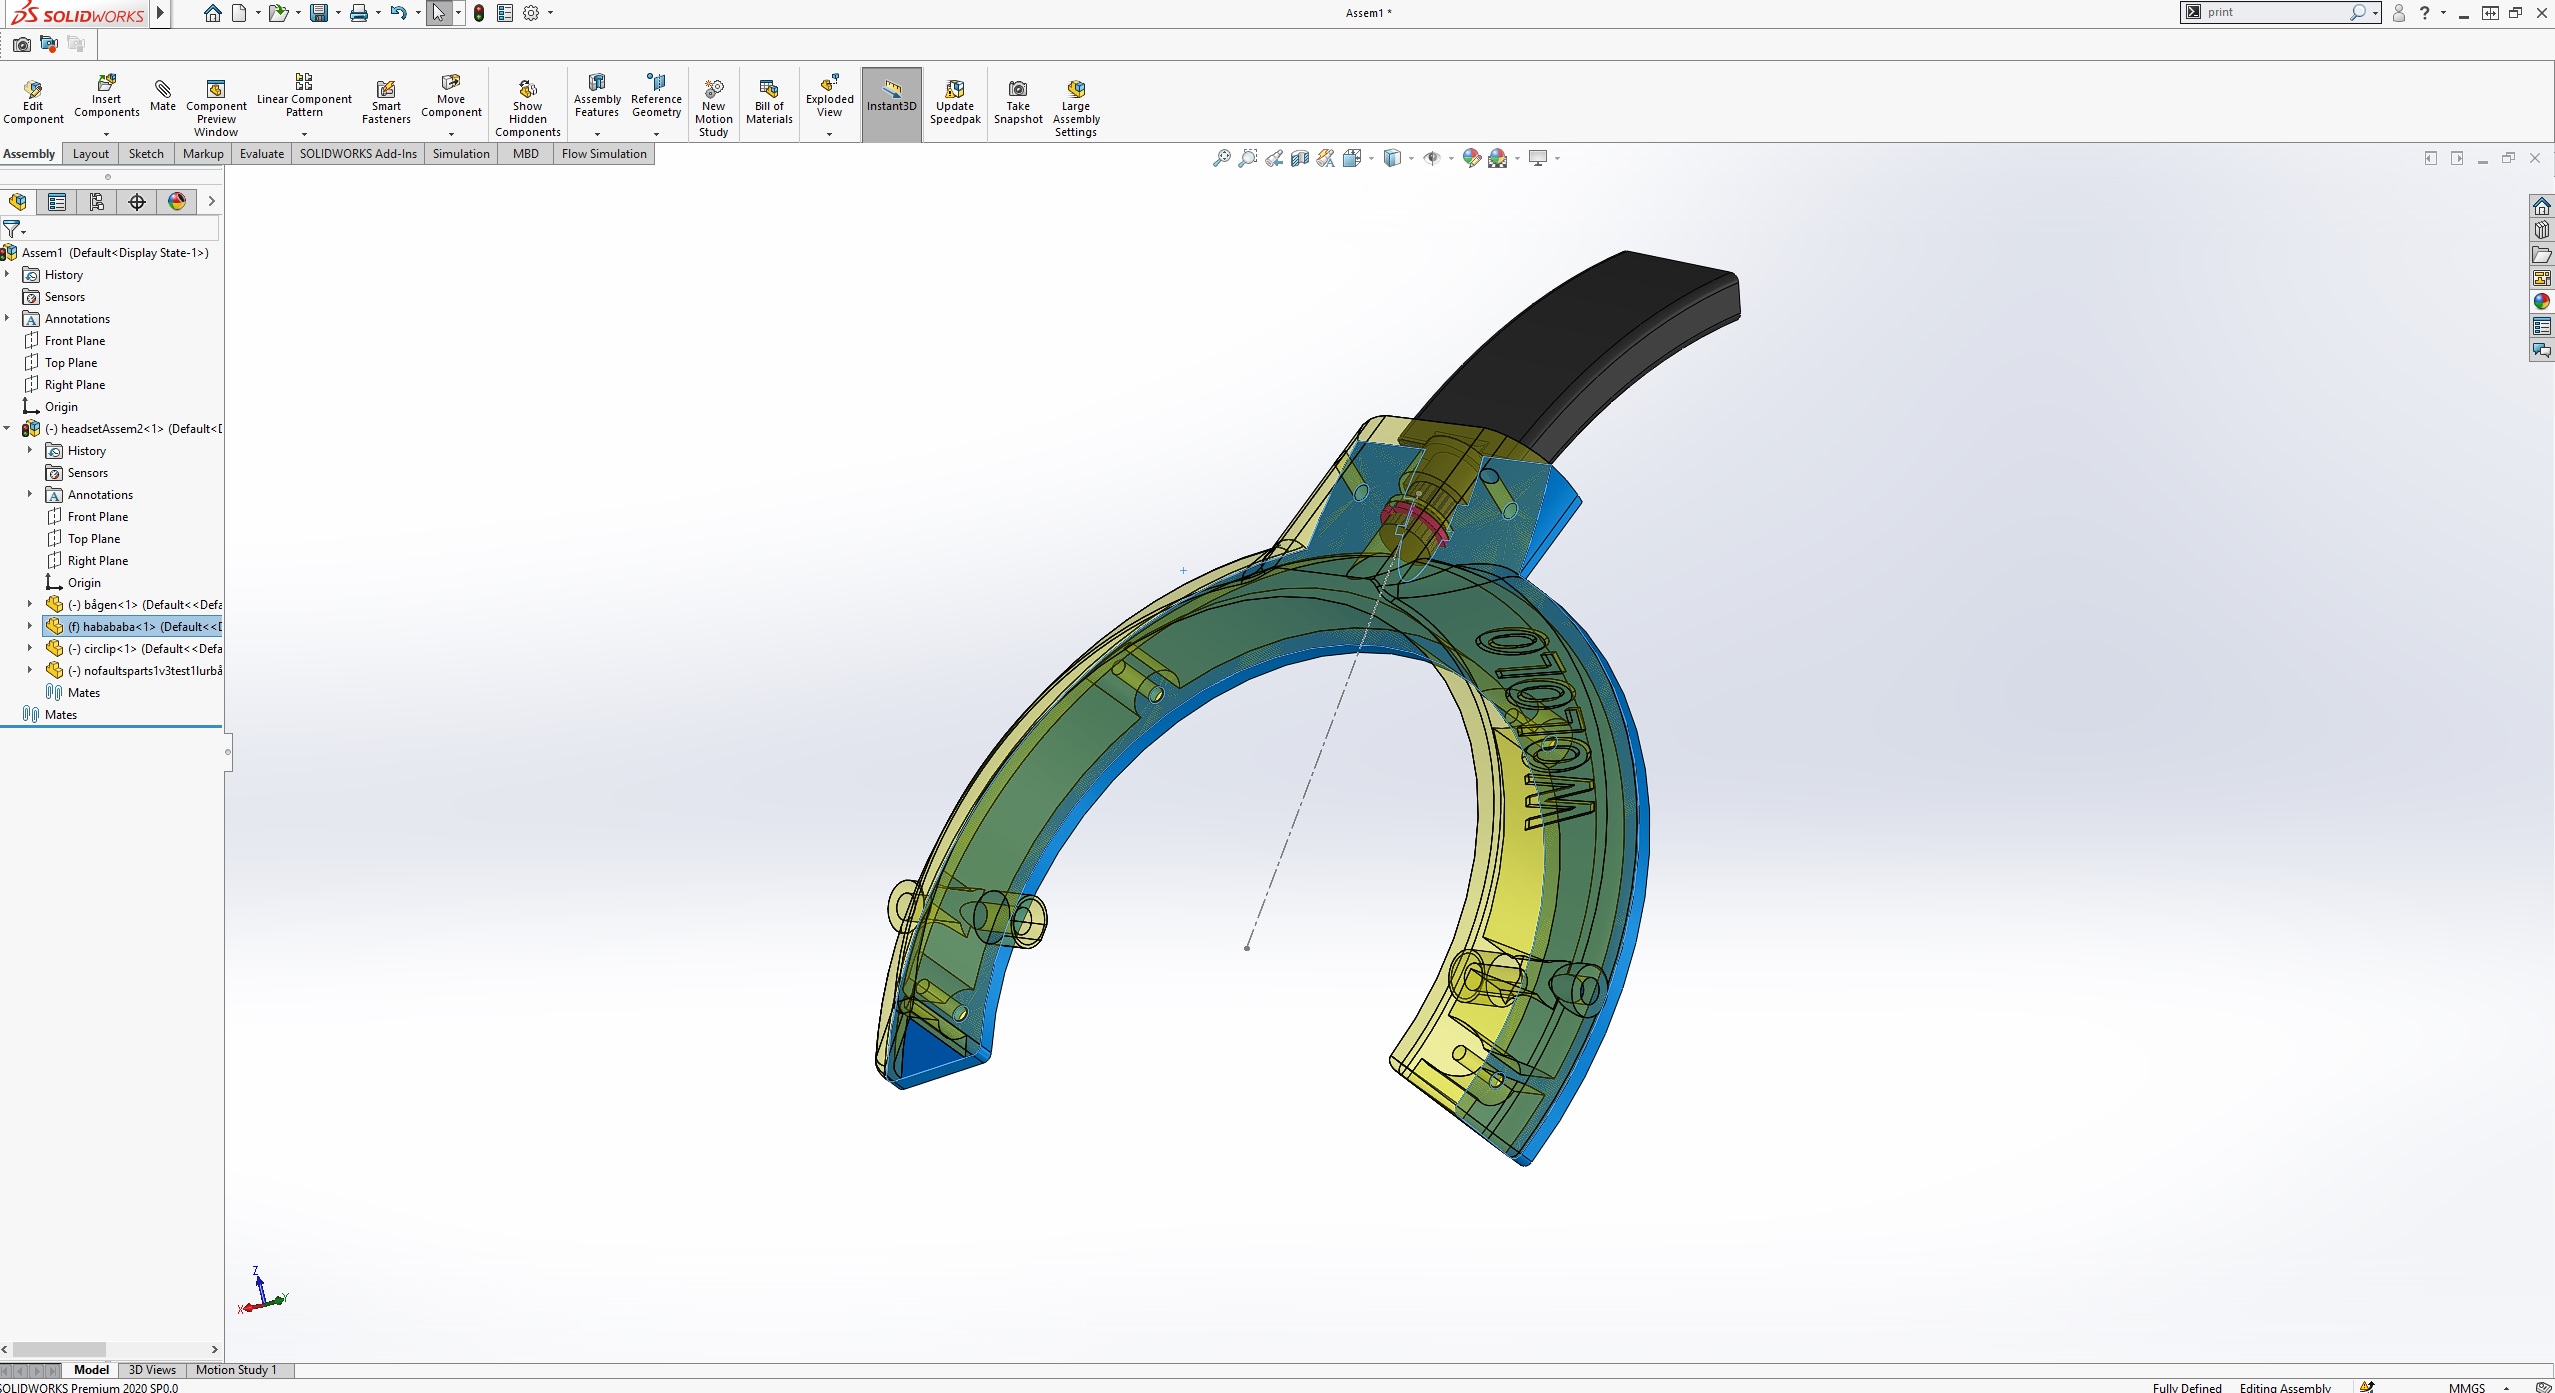This screenshot has height=1393, width=2555.
Task: Expand the top-level History node
Action: (8, 274)
